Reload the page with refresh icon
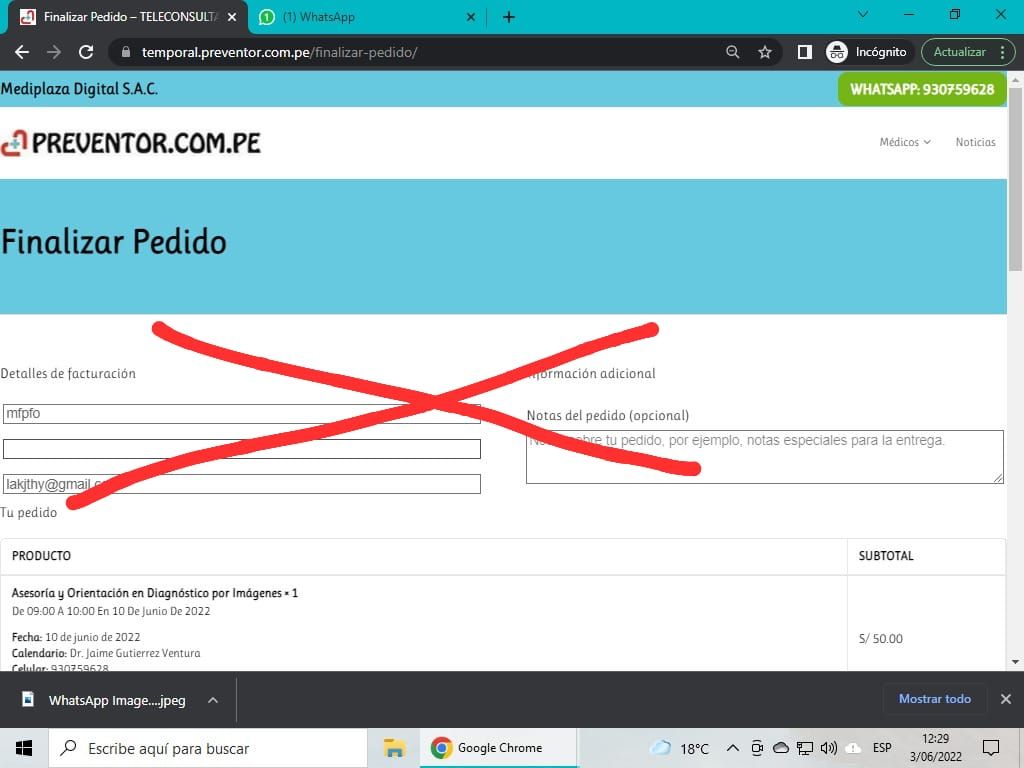This screenshot has width=1024, height=768. tap(86, 52)
